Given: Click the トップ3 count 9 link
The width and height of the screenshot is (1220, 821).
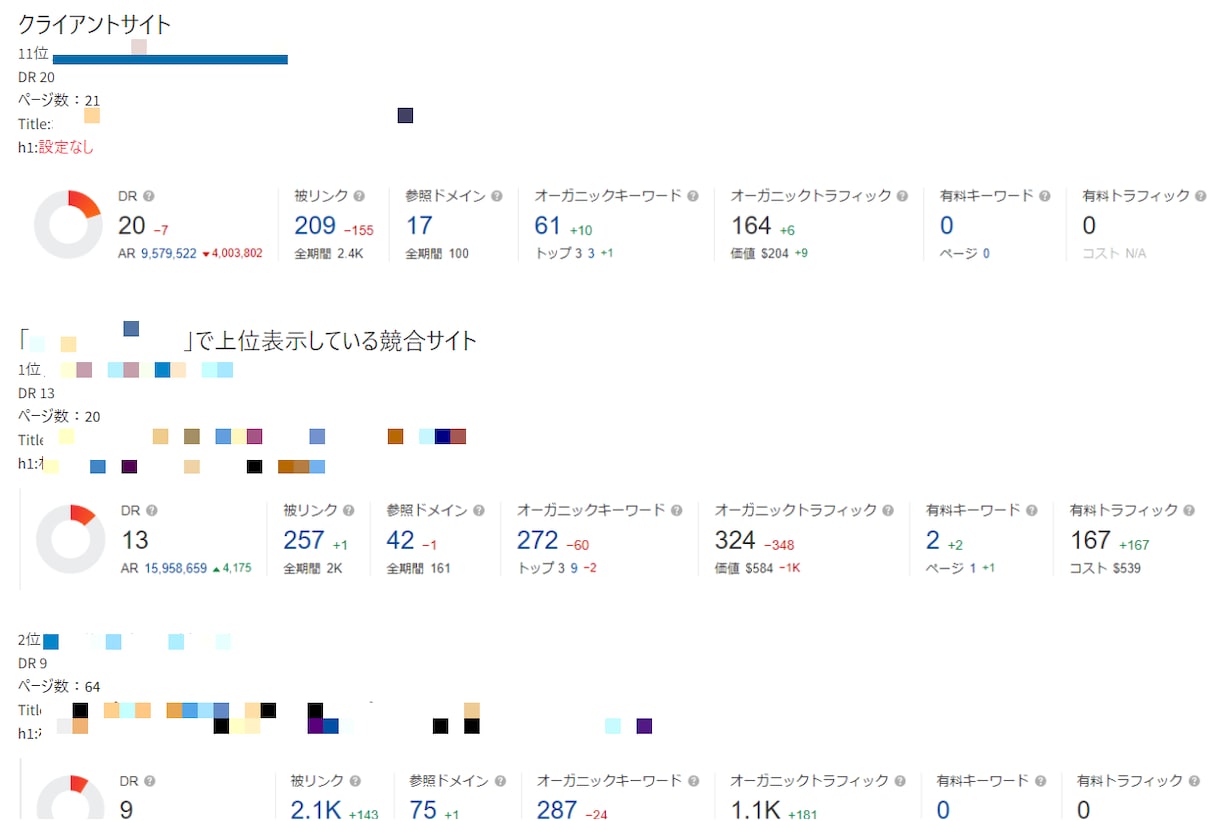Looking at the screenshot, I should point(574,568).
